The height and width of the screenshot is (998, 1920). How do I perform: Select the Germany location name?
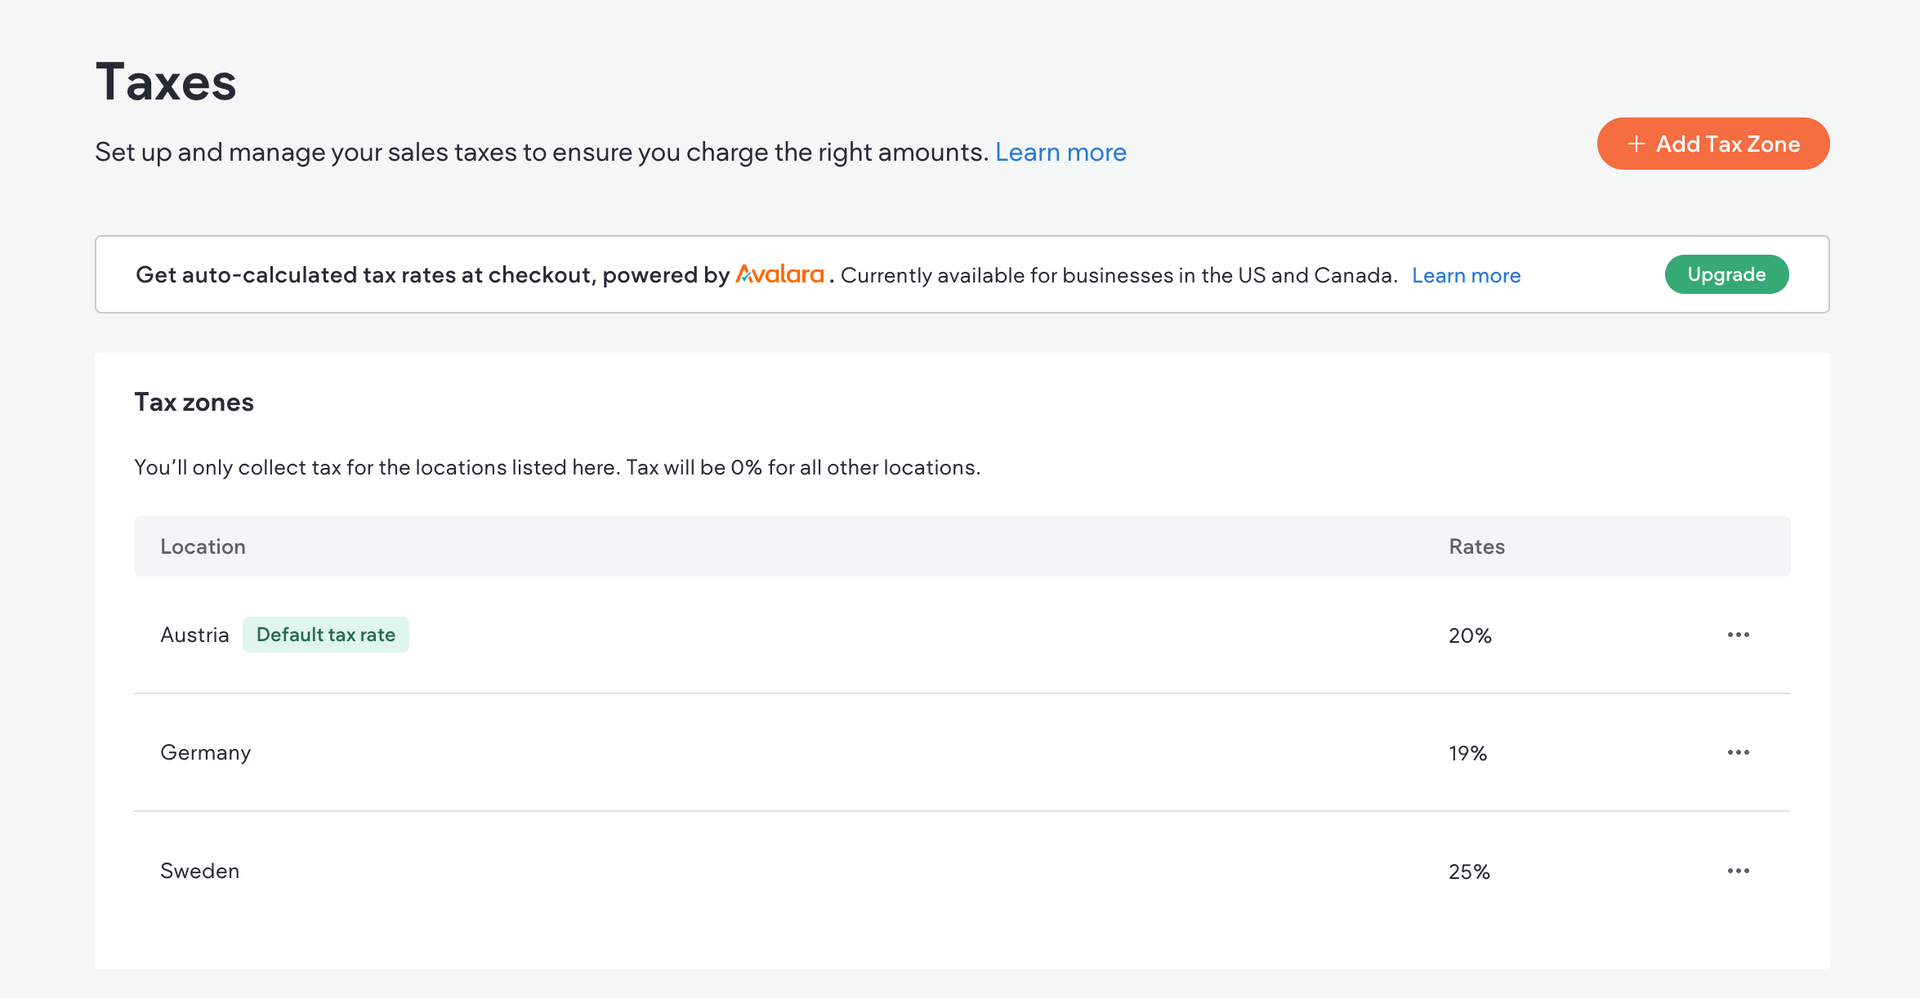(205, 753)
